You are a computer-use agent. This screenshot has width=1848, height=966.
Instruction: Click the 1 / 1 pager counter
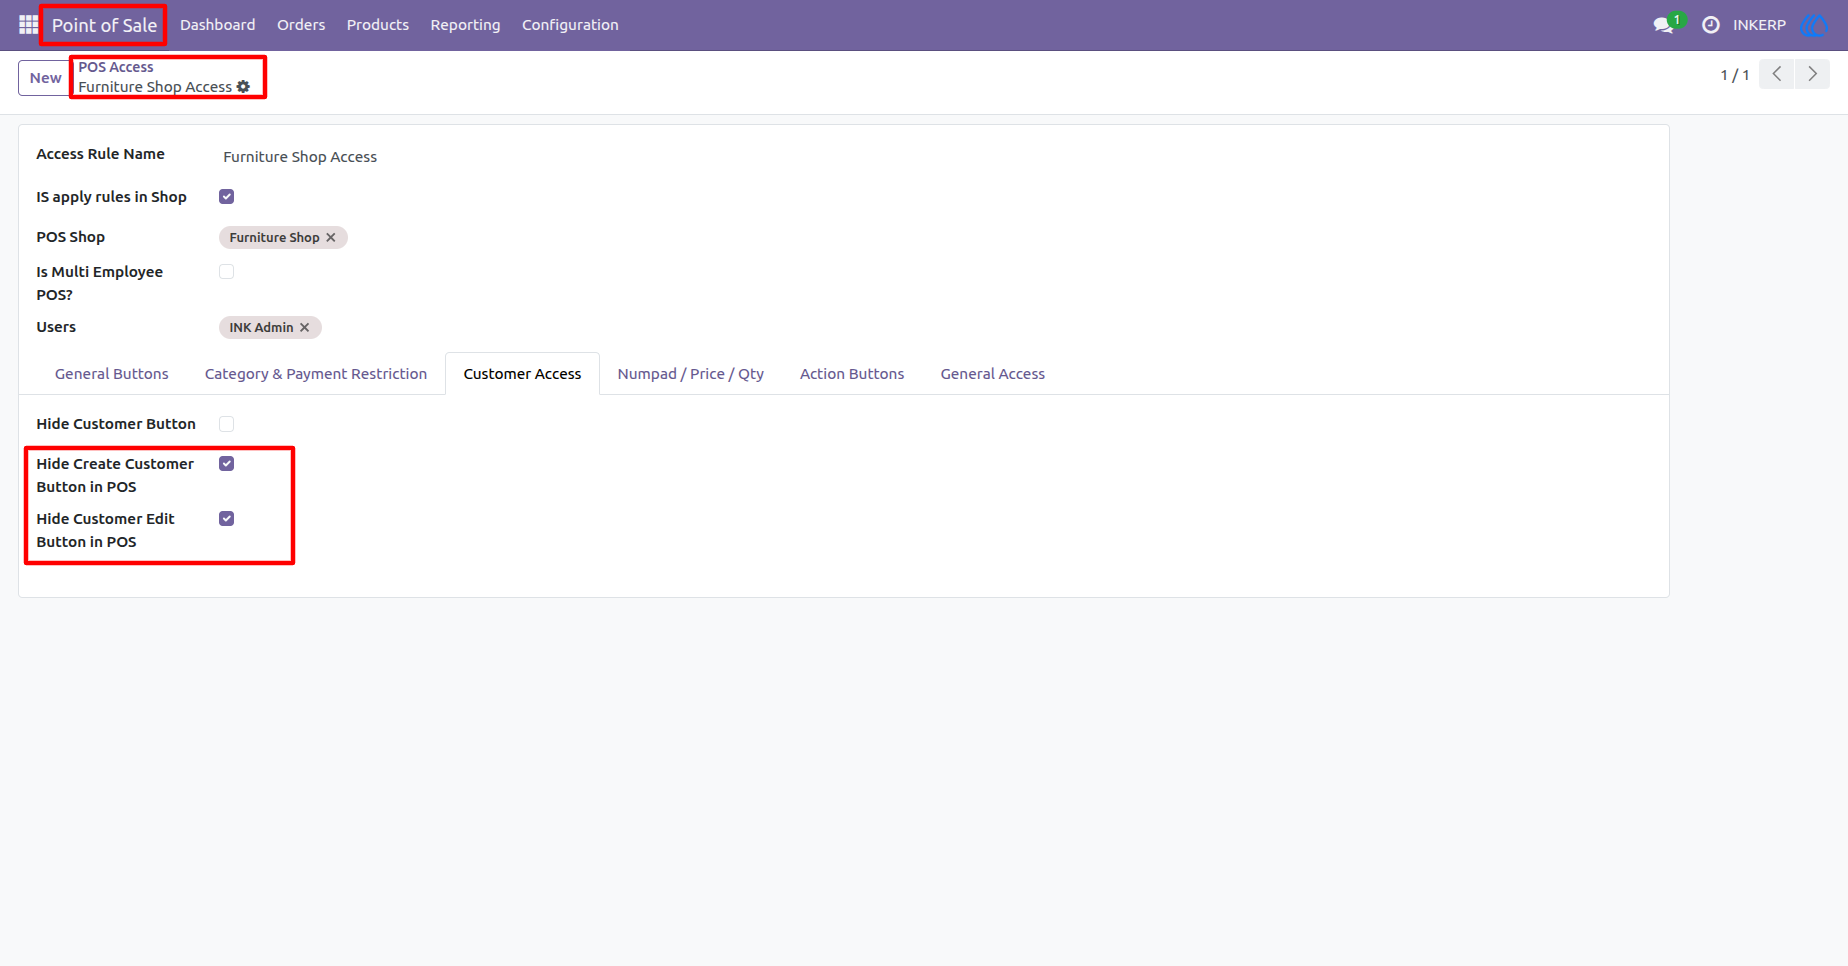coord(1735,75)
